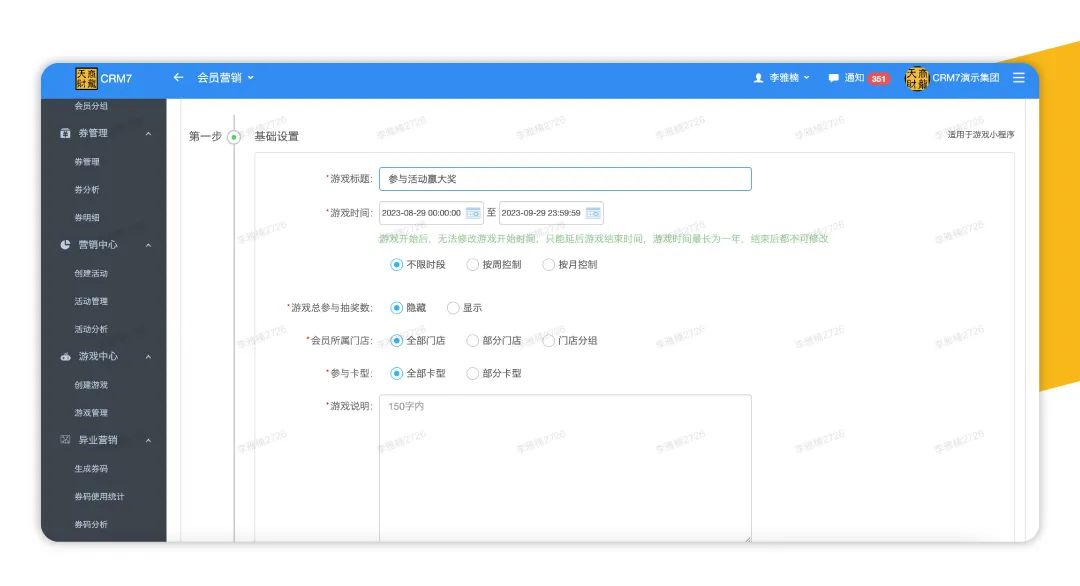The height and width of the screenshot is (586, 1080).
Task: Select the 全部卡型 radio option
Action: 396,373
